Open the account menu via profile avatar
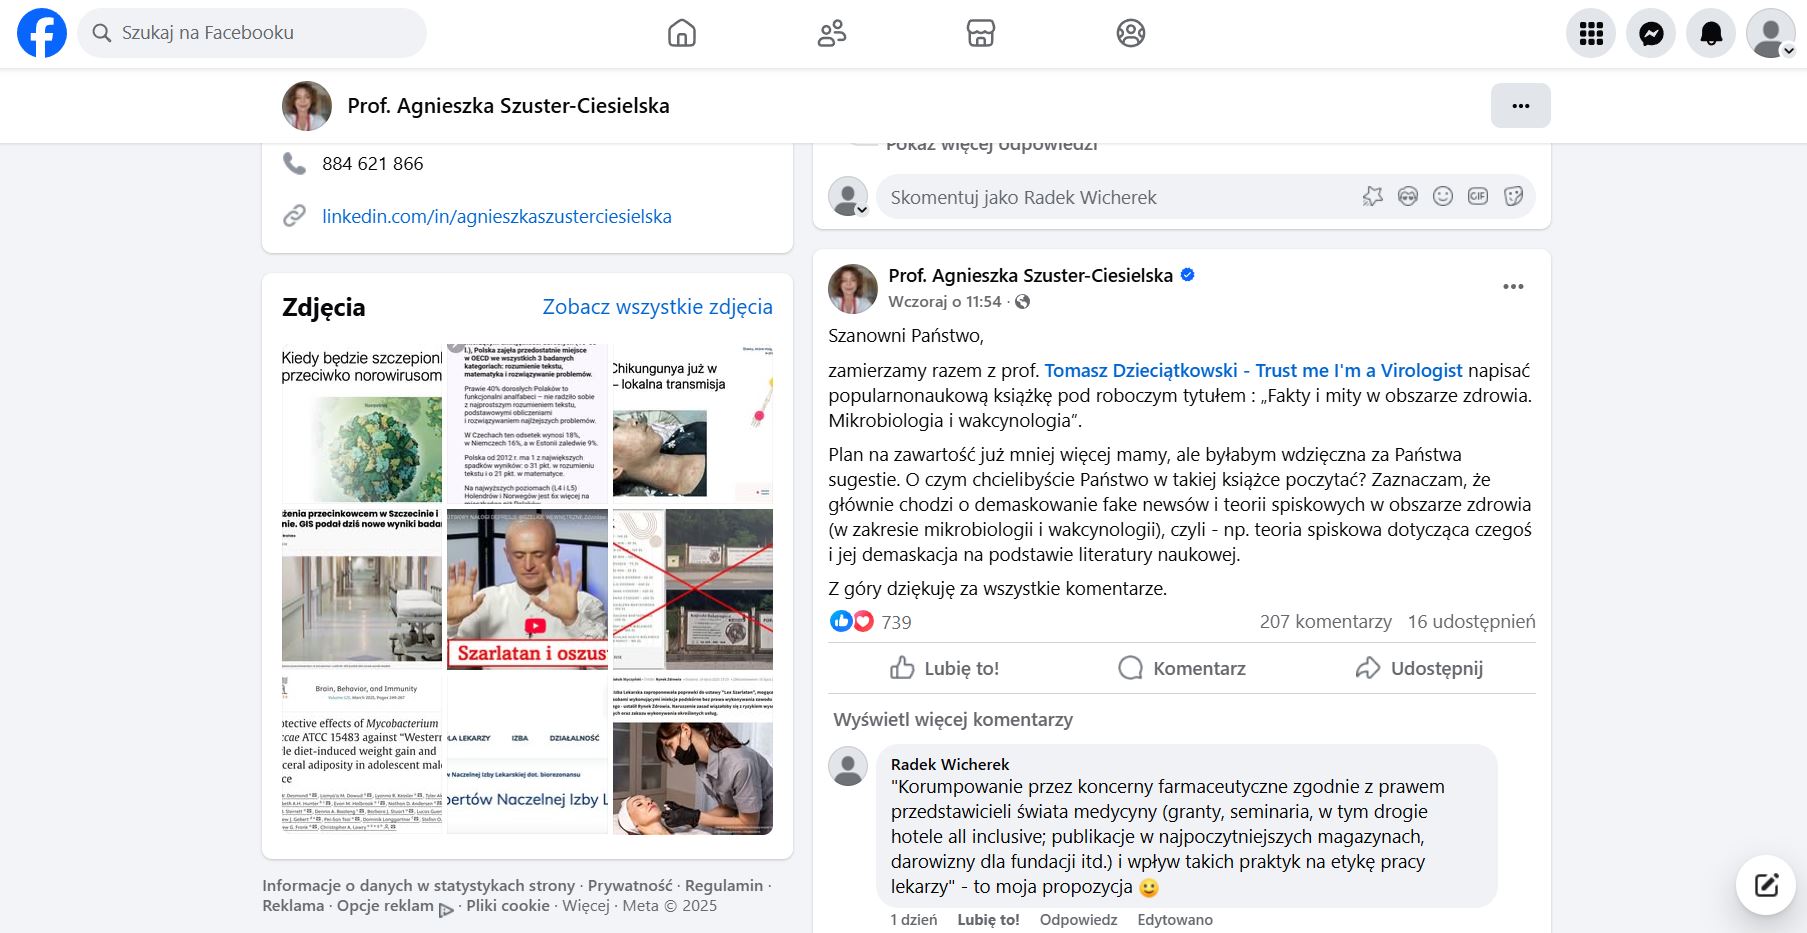The image size is (1807, 933). click(1771, 33)
